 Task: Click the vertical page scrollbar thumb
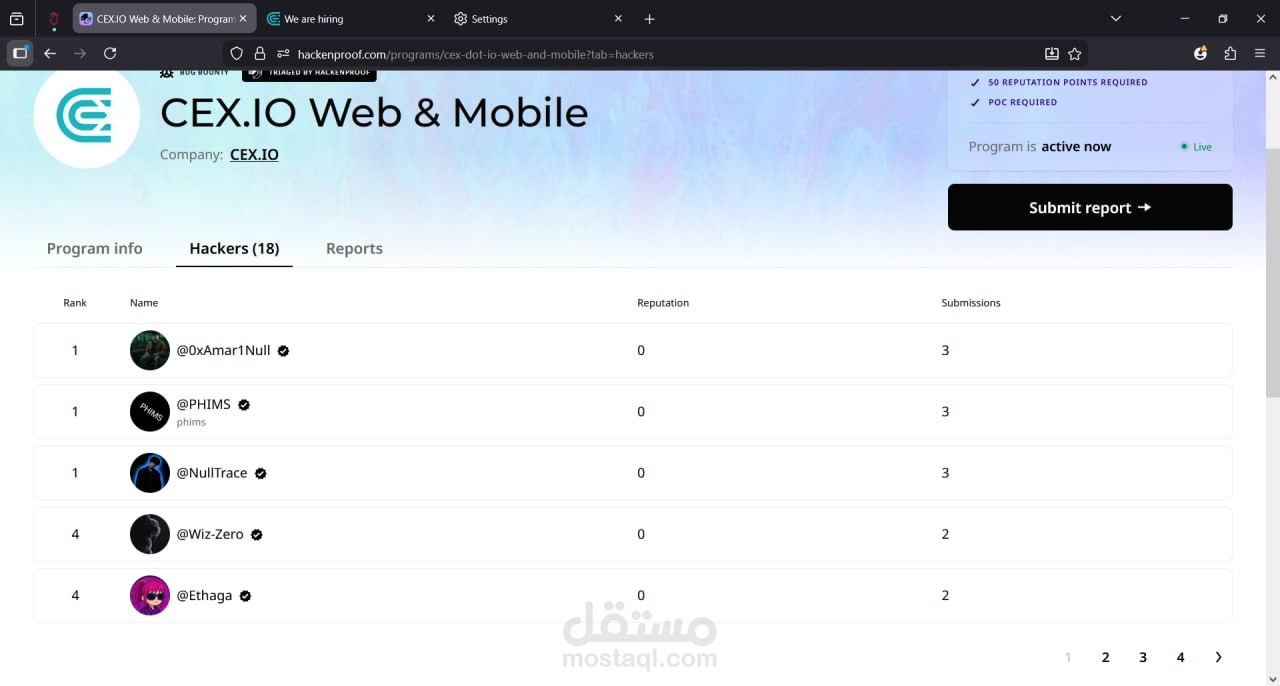1272,273
